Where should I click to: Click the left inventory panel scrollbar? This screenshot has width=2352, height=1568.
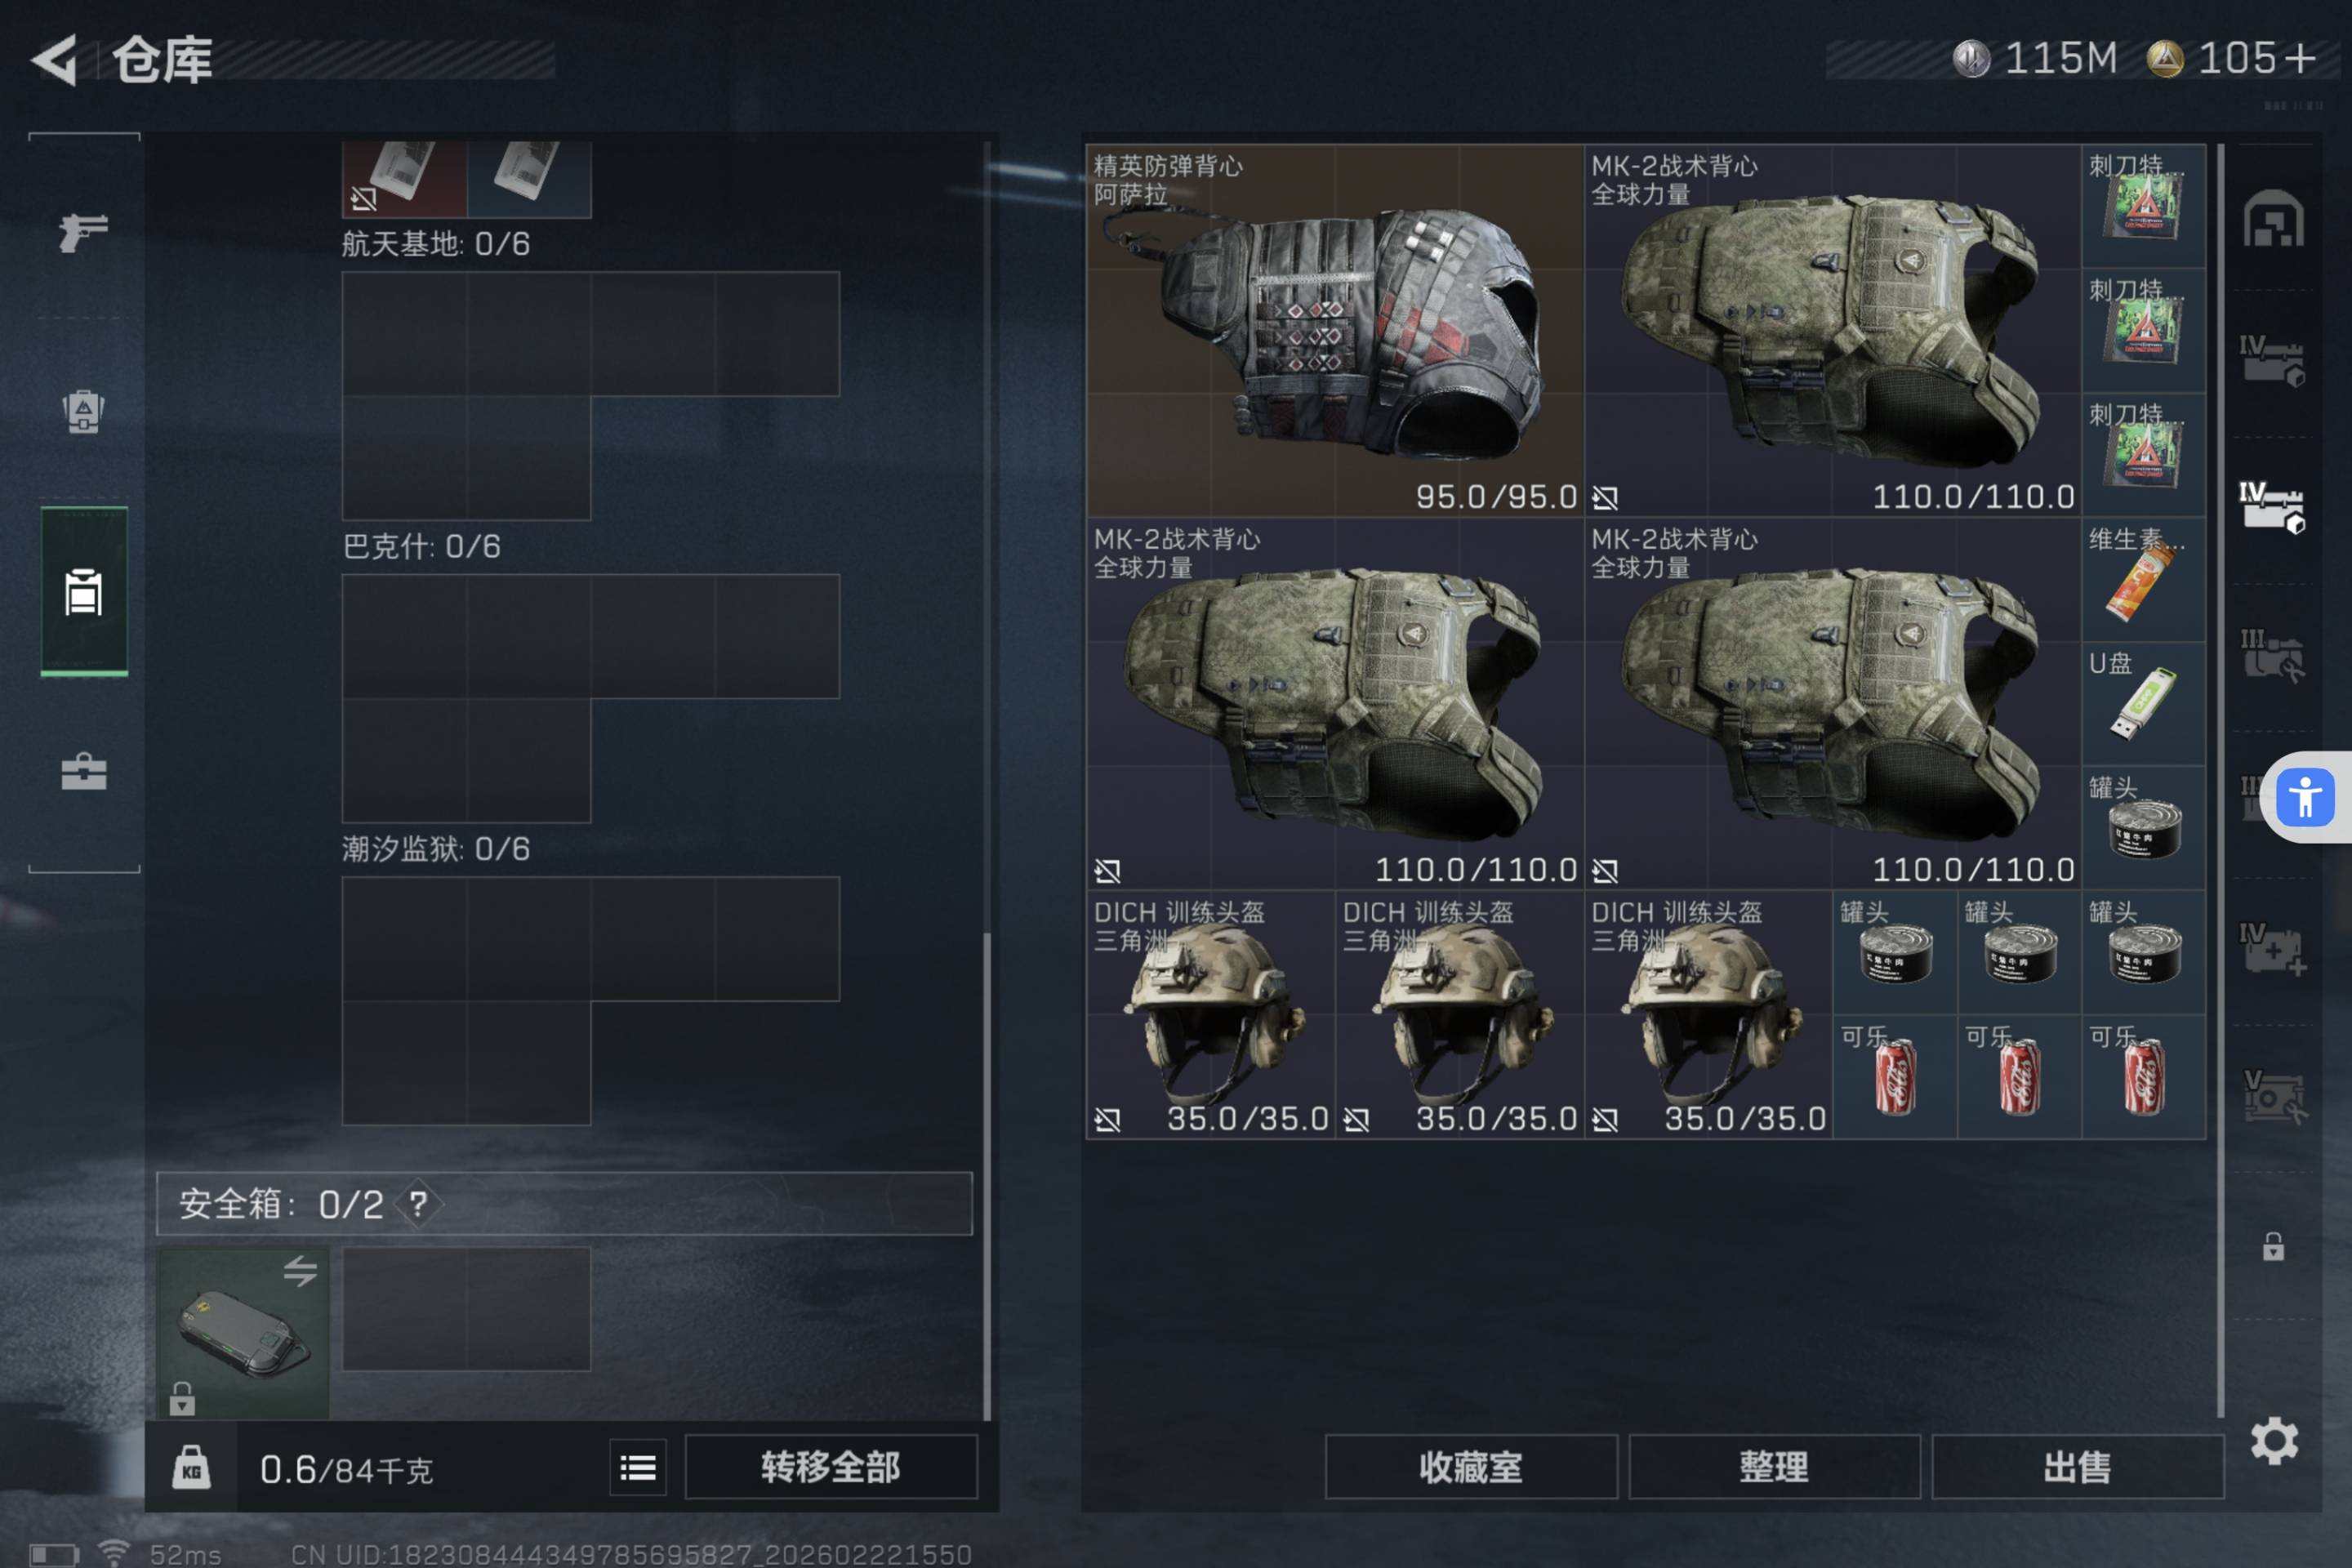(x=987, y=1175)
